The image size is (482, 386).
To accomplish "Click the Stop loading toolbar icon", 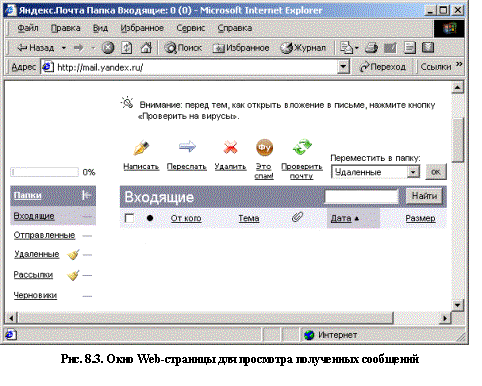I will (x=108, y=48).
